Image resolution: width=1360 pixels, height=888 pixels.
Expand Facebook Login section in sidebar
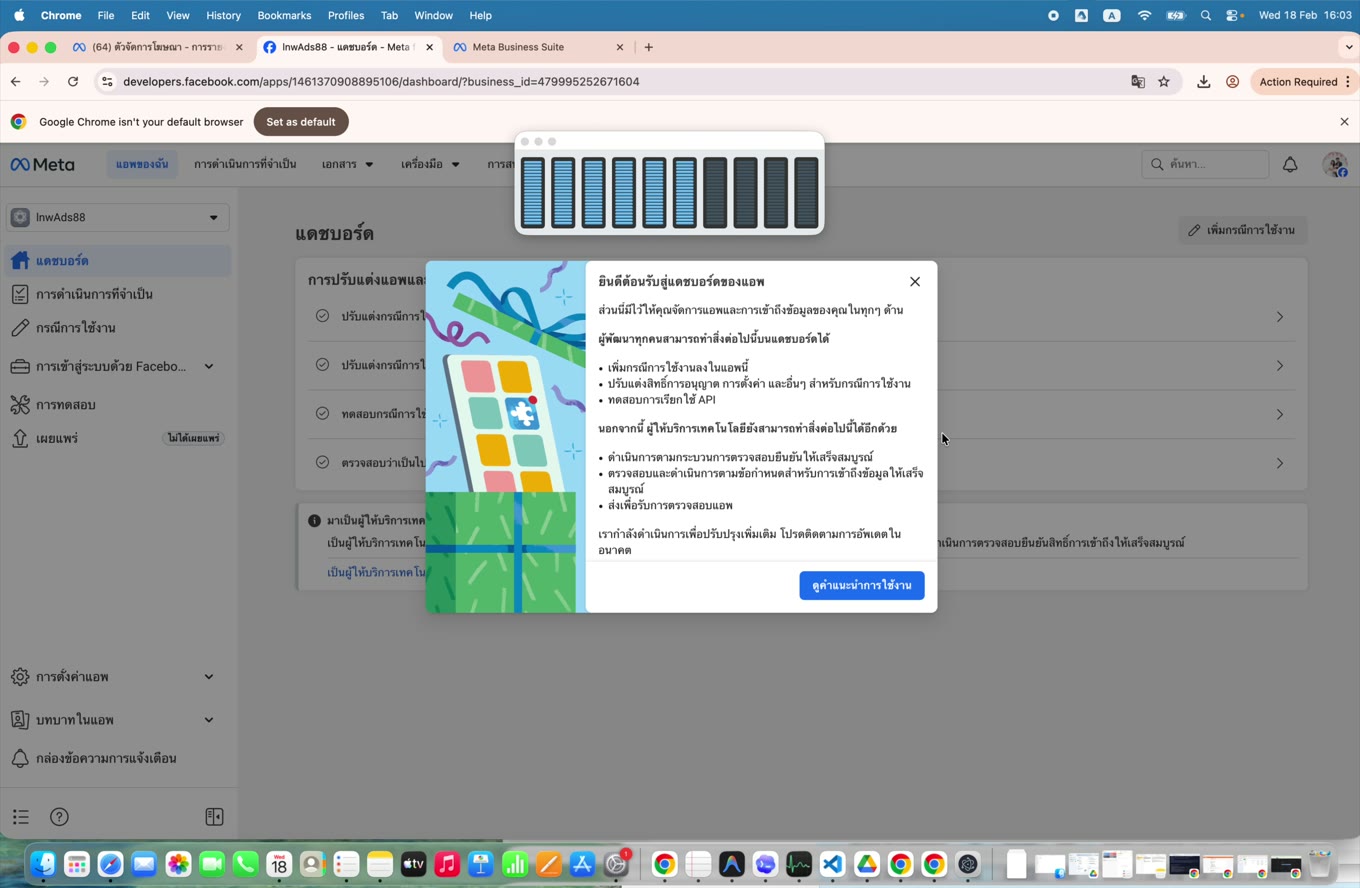pyautogui.click(x=118, y=367)
